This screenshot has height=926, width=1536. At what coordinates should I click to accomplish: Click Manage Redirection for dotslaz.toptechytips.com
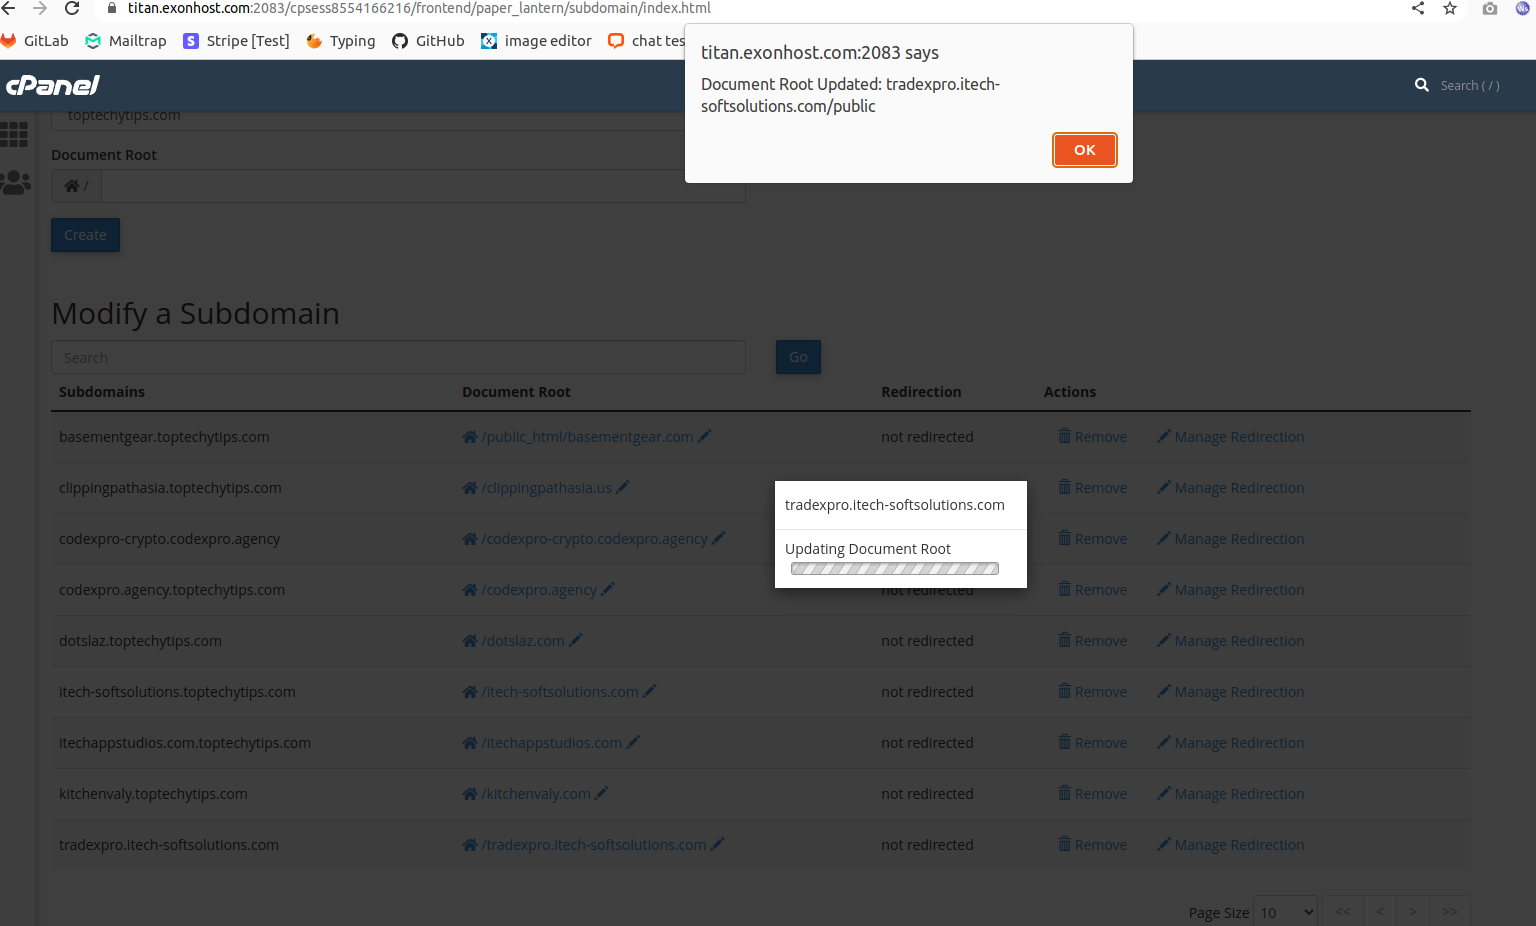pyautogui.click(x=1238, y=641)
